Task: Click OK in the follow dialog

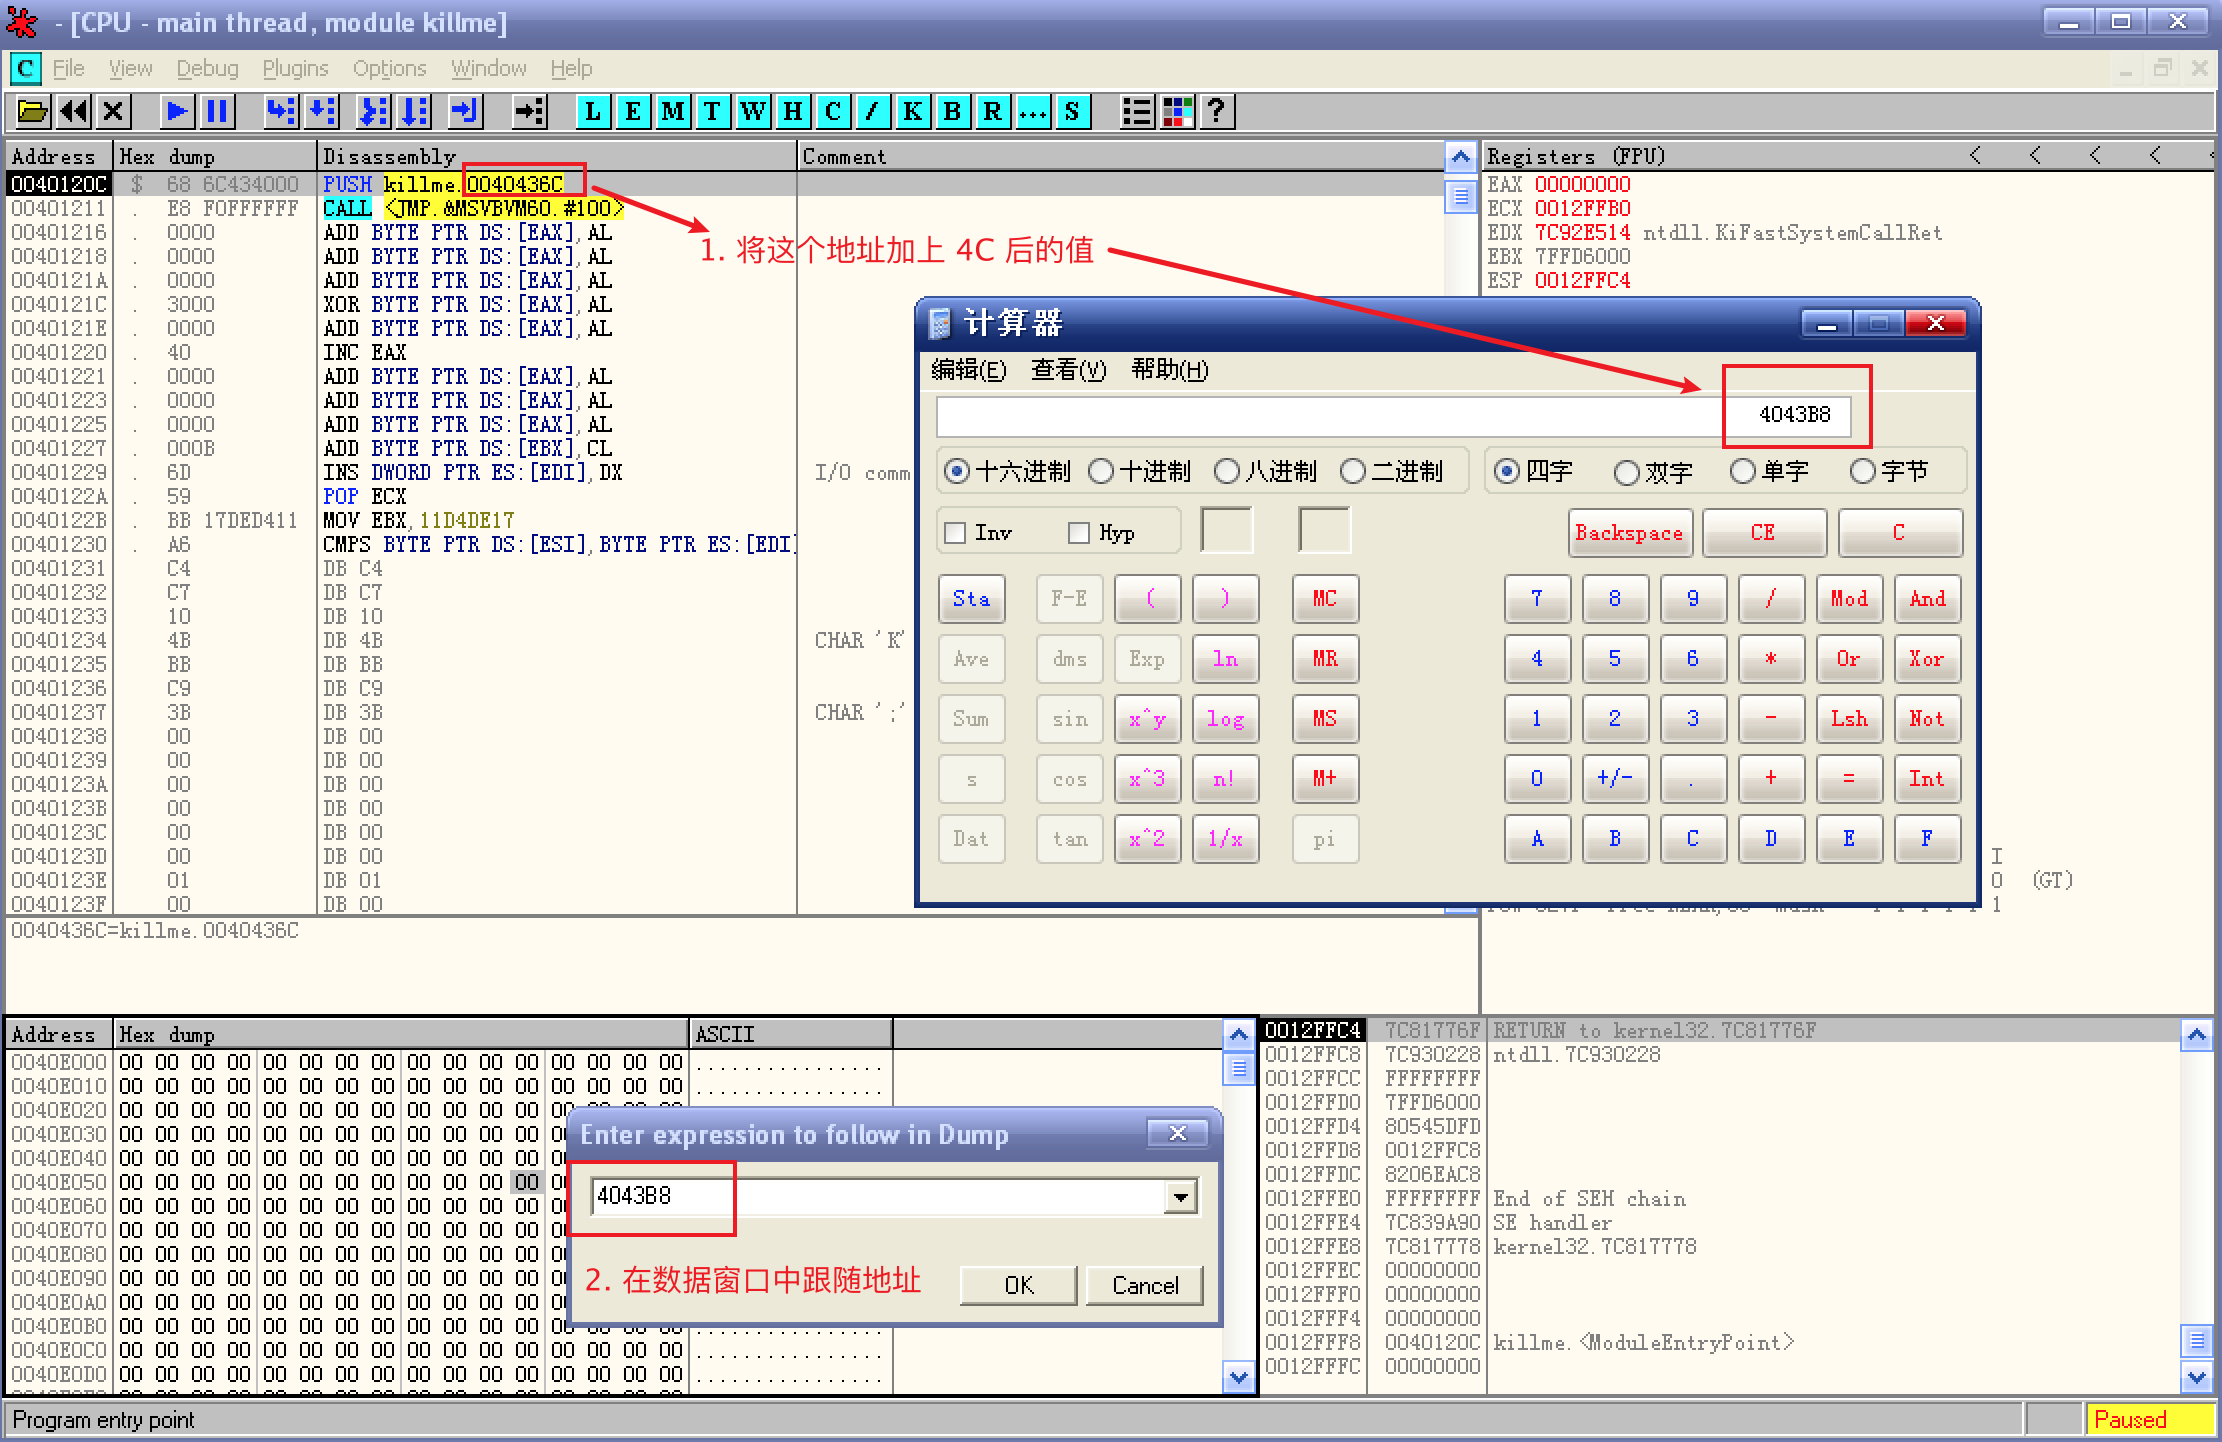Action: pos(1018,1285)
